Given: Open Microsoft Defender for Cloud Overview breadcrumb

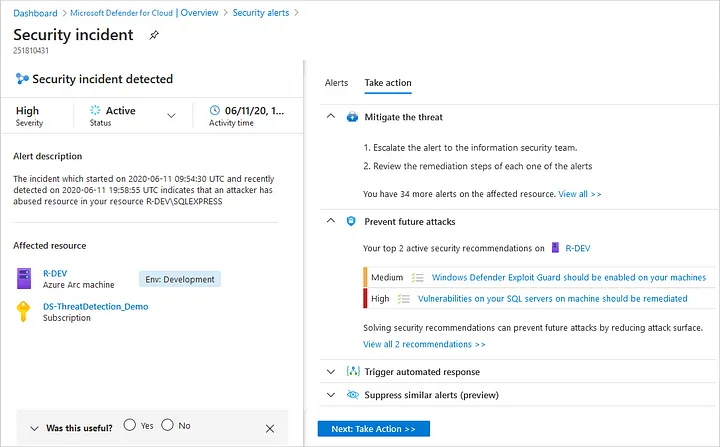Looking at the screenshot, I should (x=144, y=13).
